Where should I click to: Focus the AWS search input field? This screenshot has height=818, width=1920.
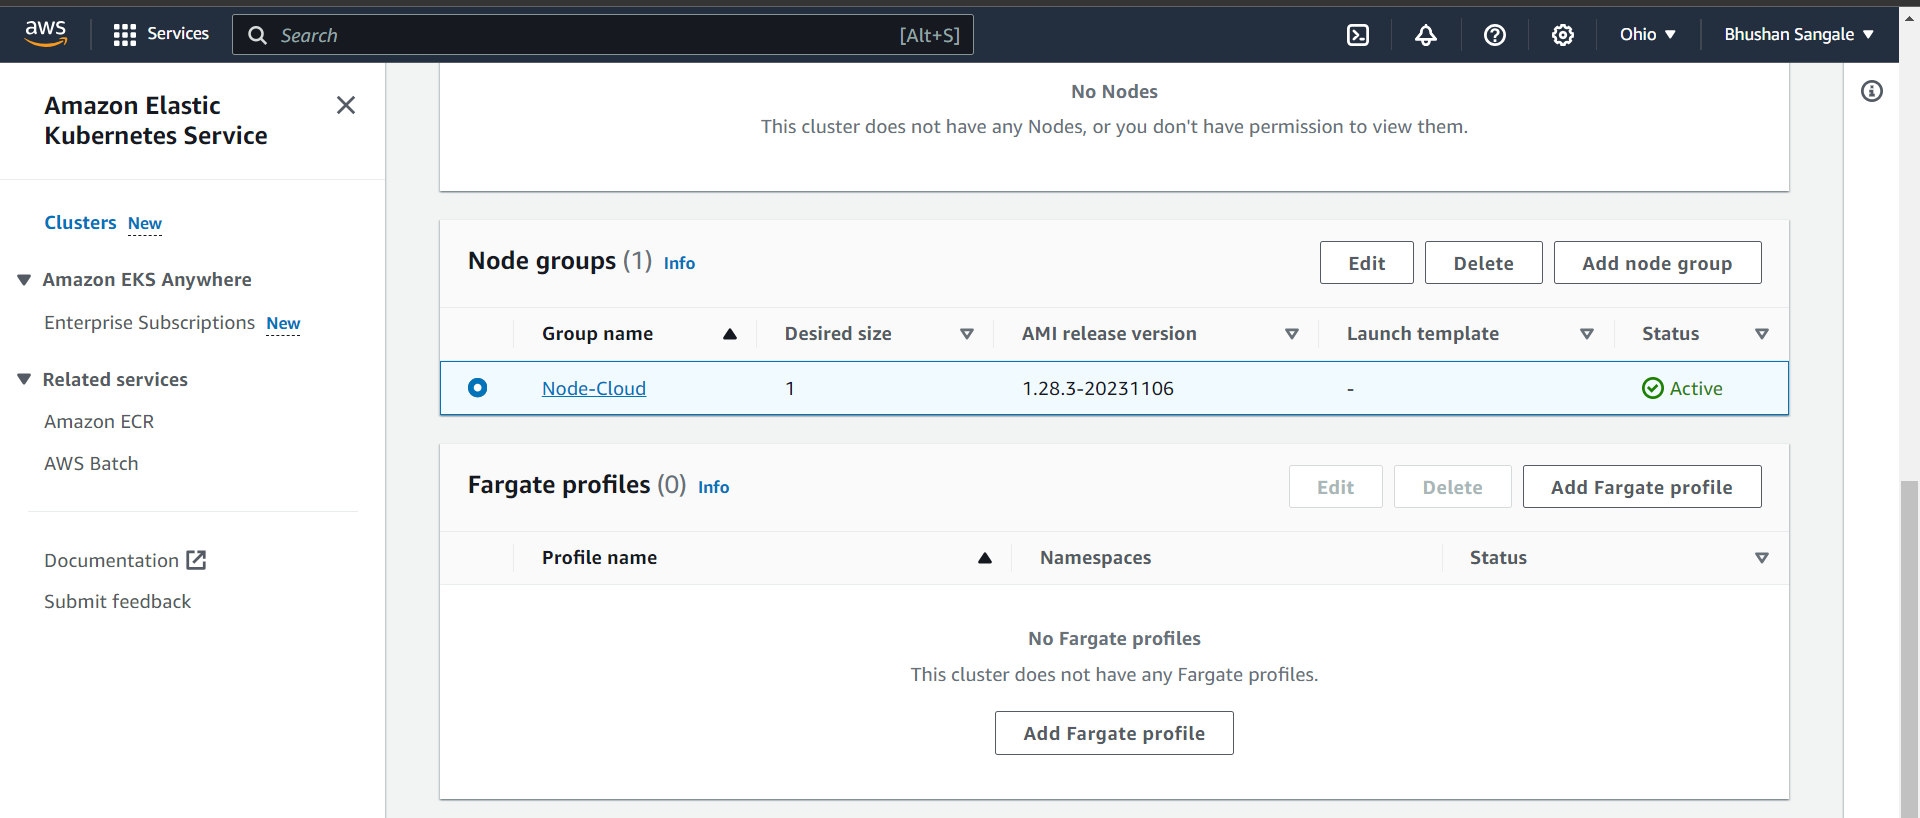tap(602, 35)
